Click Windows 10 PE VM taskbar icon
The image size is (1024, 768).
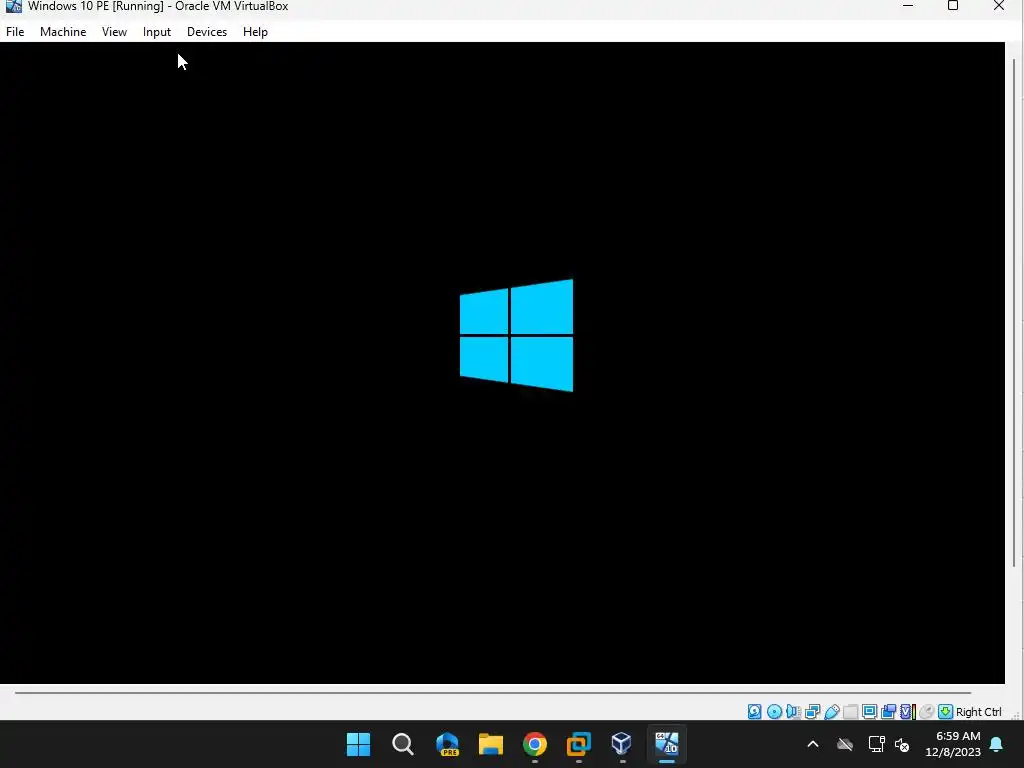point(667,744)
